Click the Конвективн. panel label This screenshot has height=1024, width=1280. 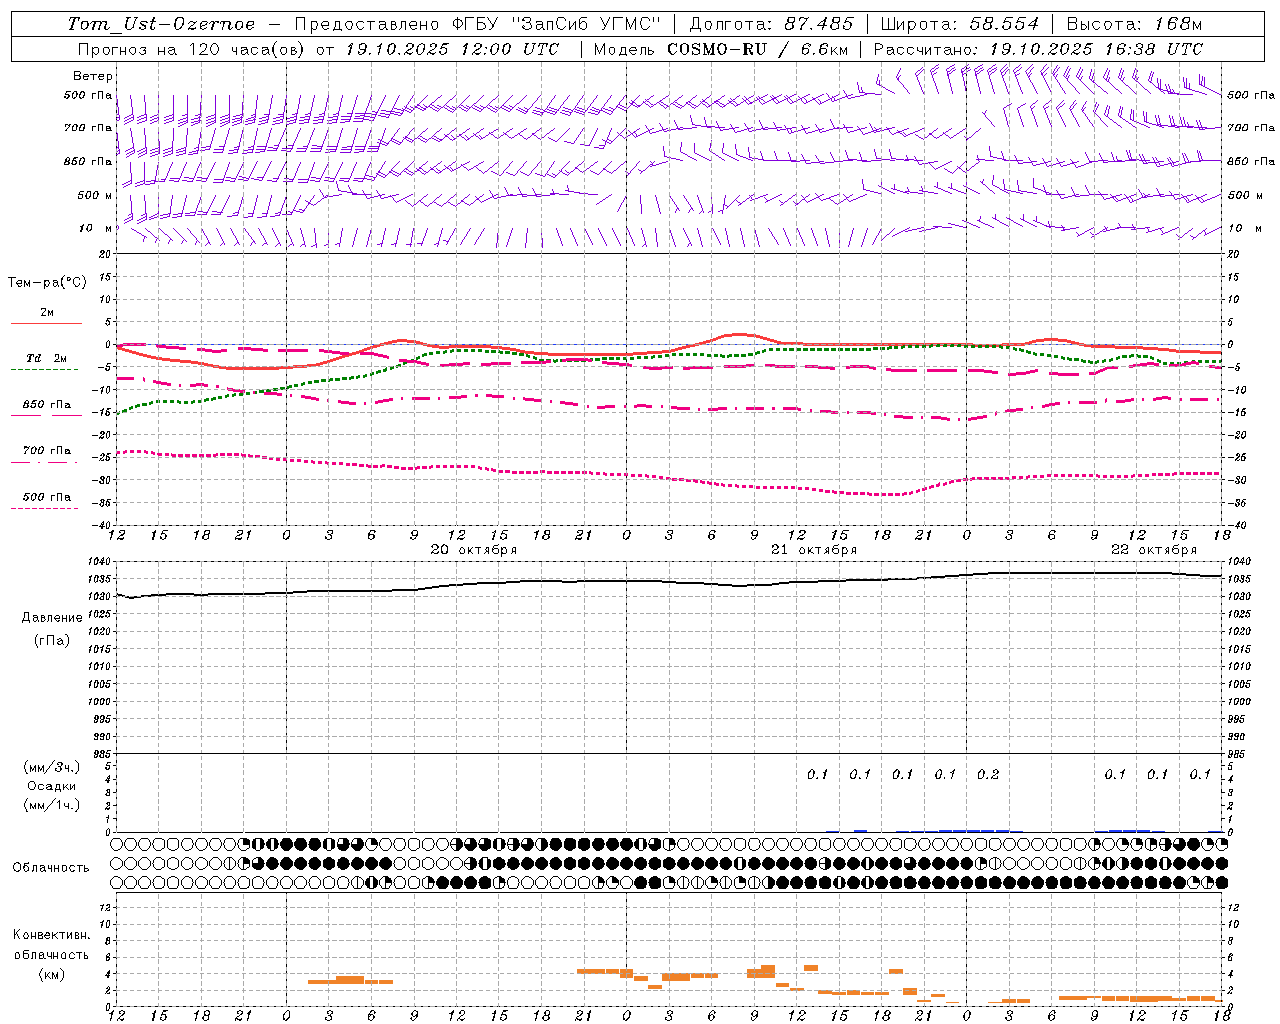51,935
